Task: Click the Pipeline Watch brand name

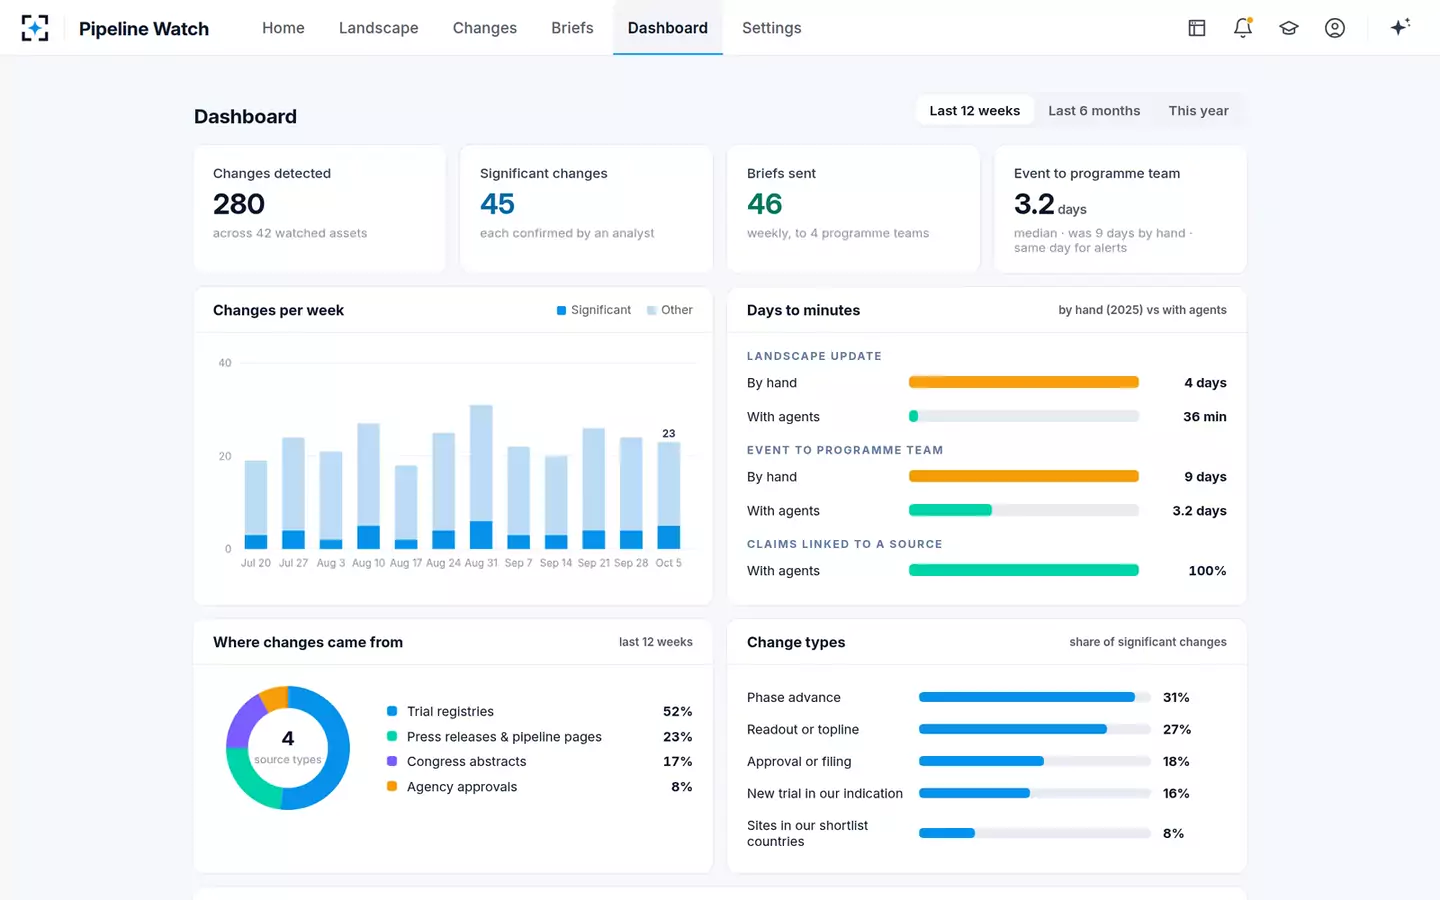Action: (144, 29)
